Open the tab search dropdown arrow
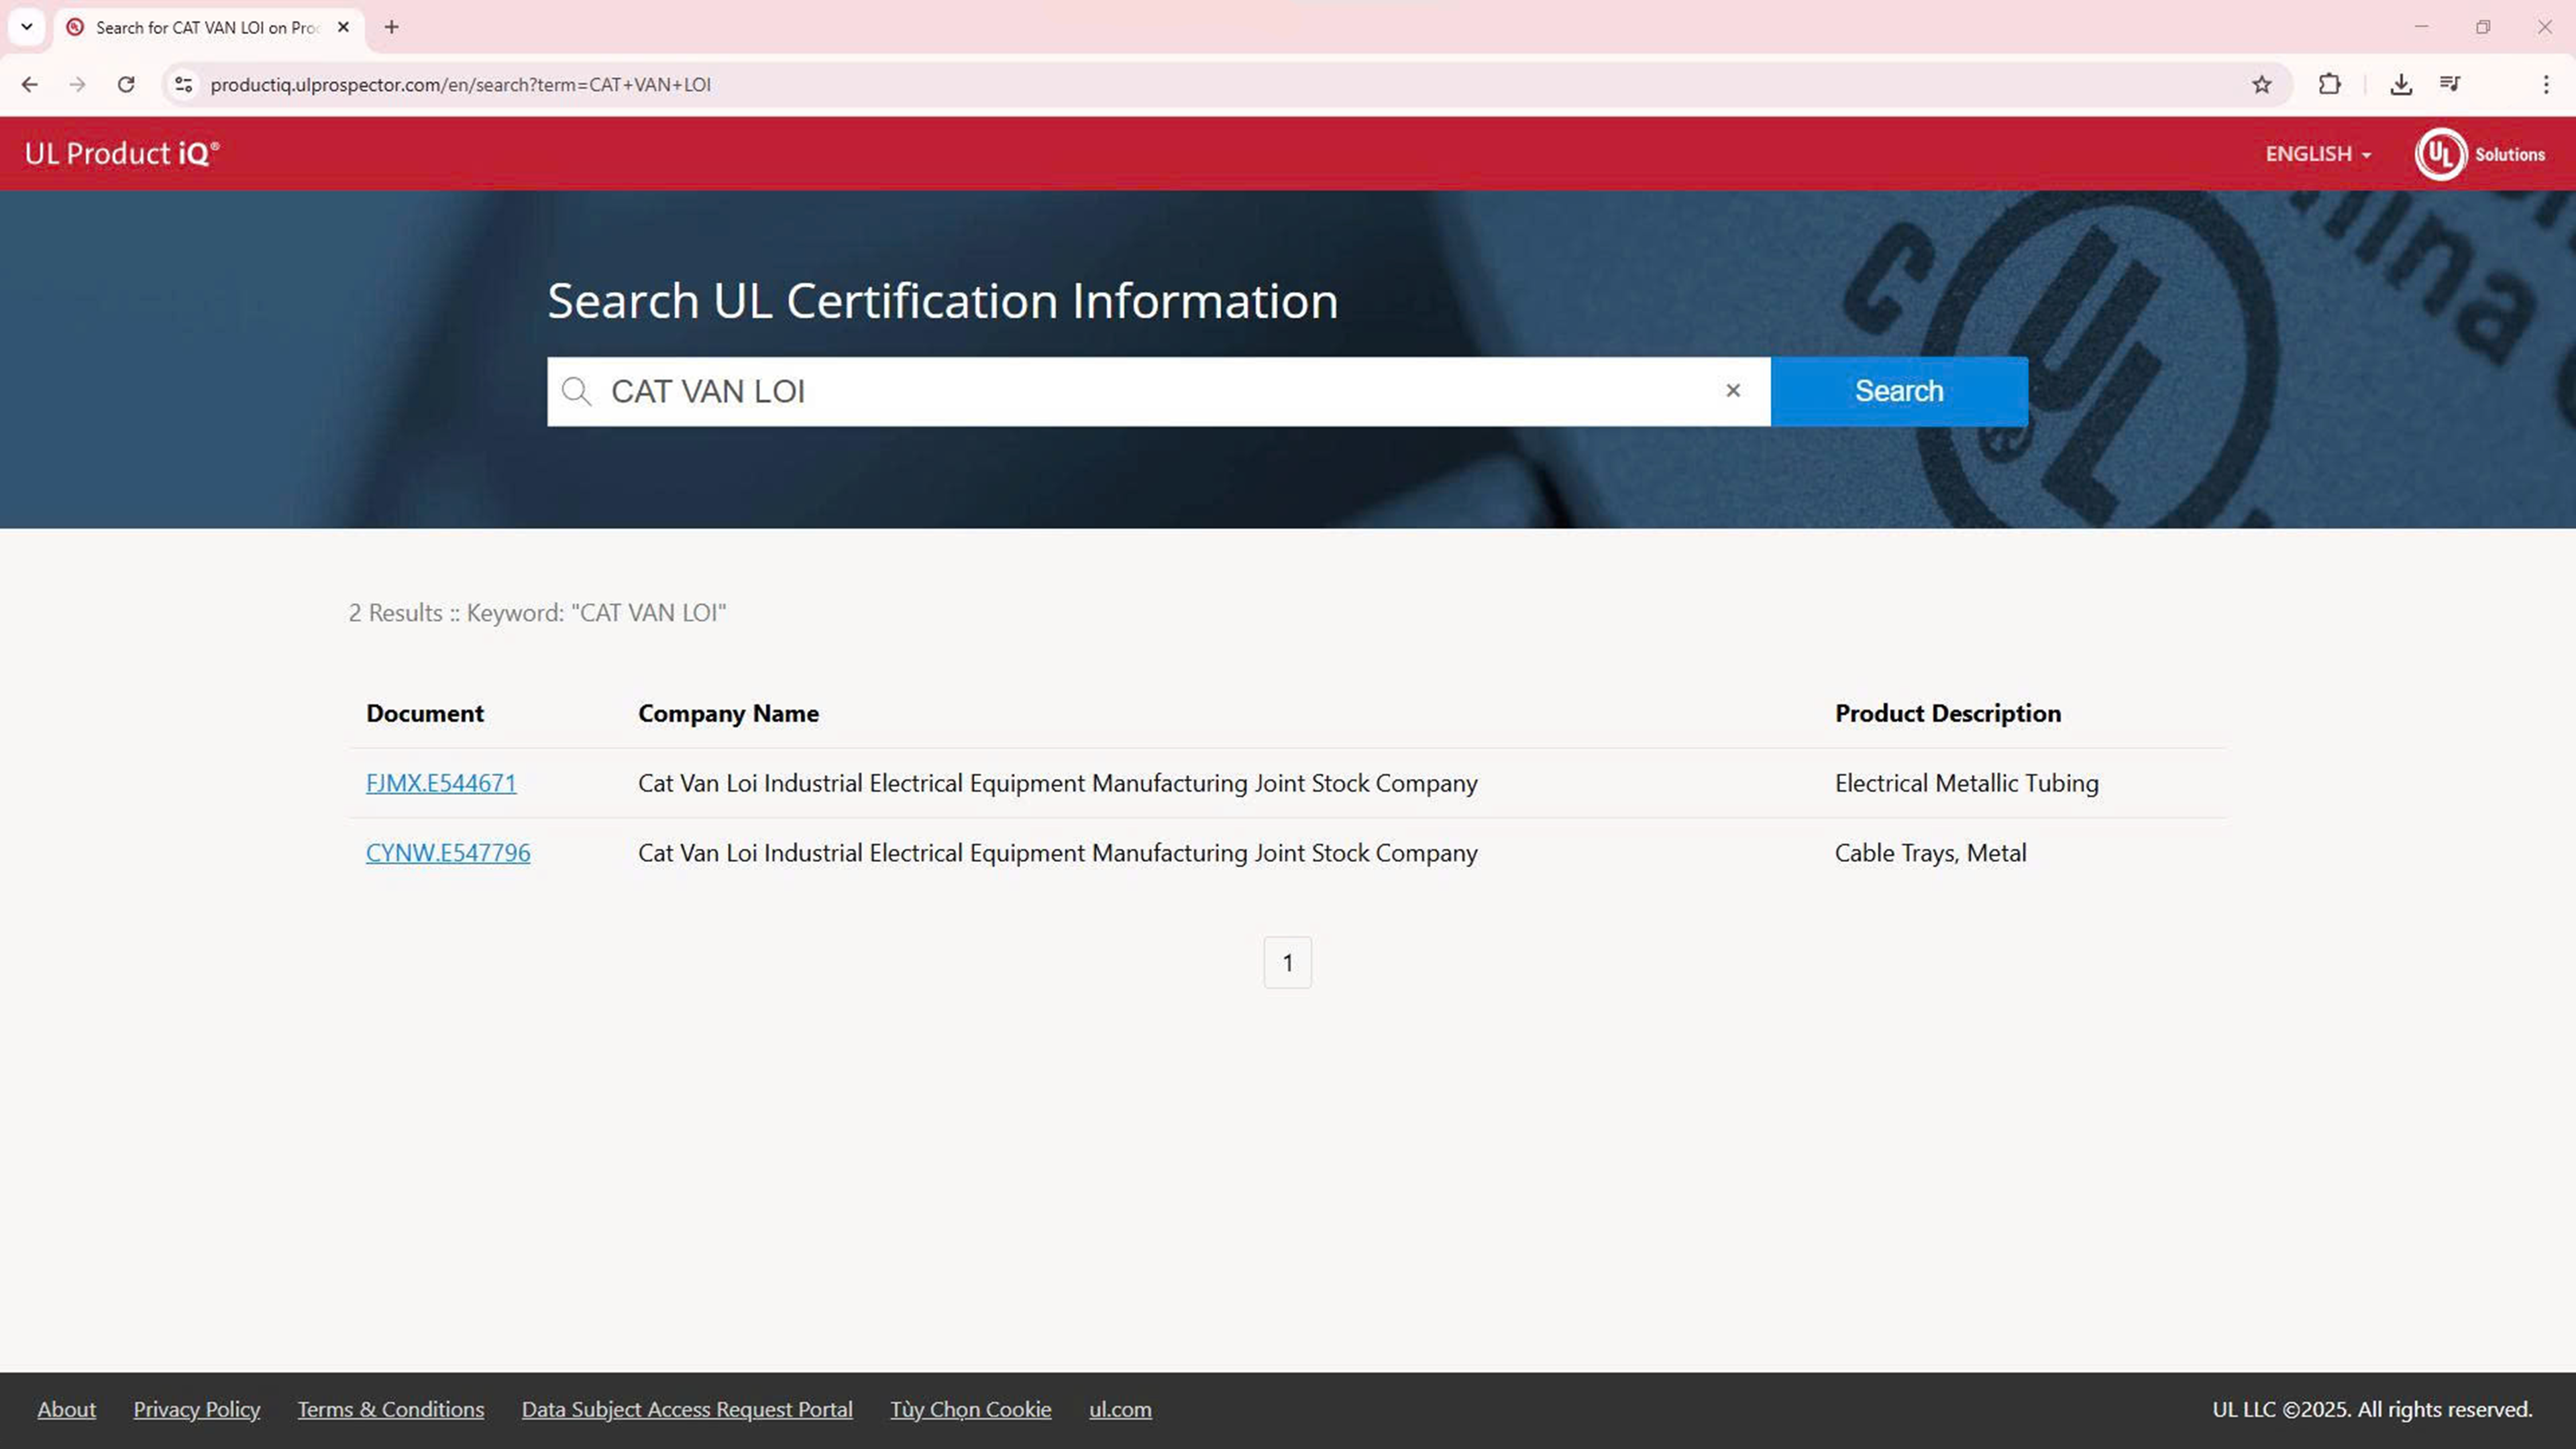Image resolution: width=2576 pixels, height=1449 pixels. tap(27, 27)
